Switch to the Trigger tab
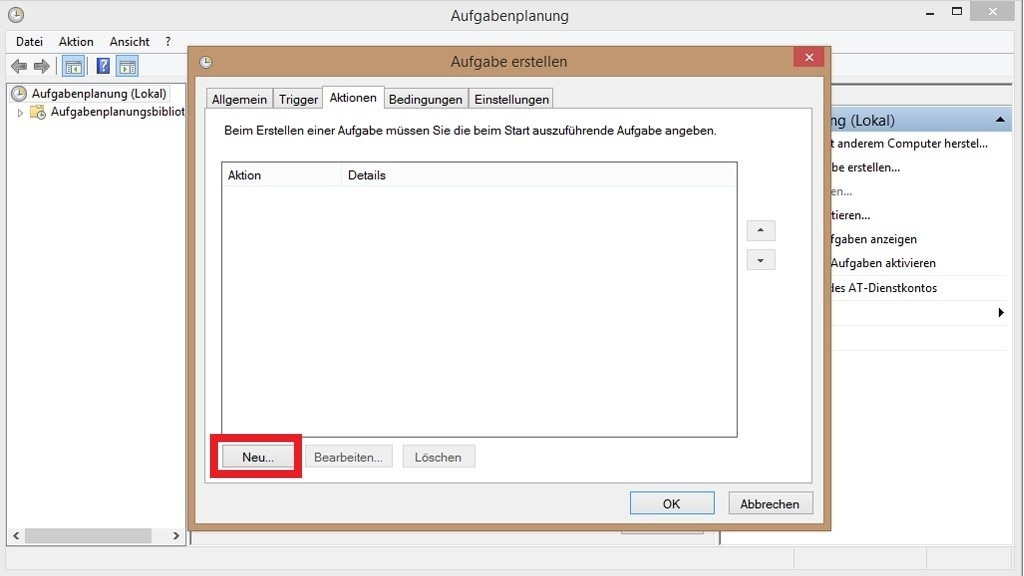This screenshot has height=576, width=1024. click(298, 99)
